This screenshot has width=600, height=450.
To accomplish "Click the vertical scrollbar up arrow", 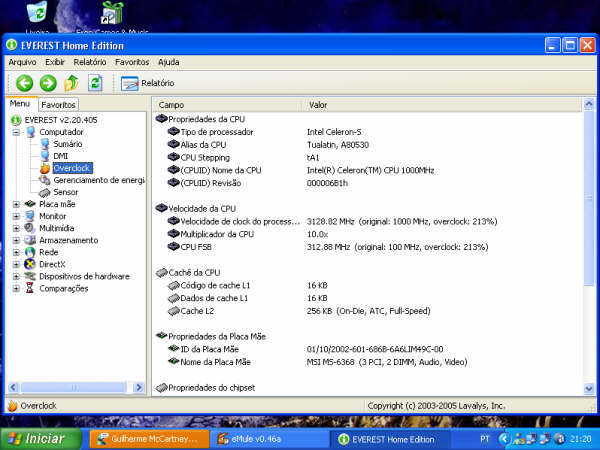I will tap(589, 104).
